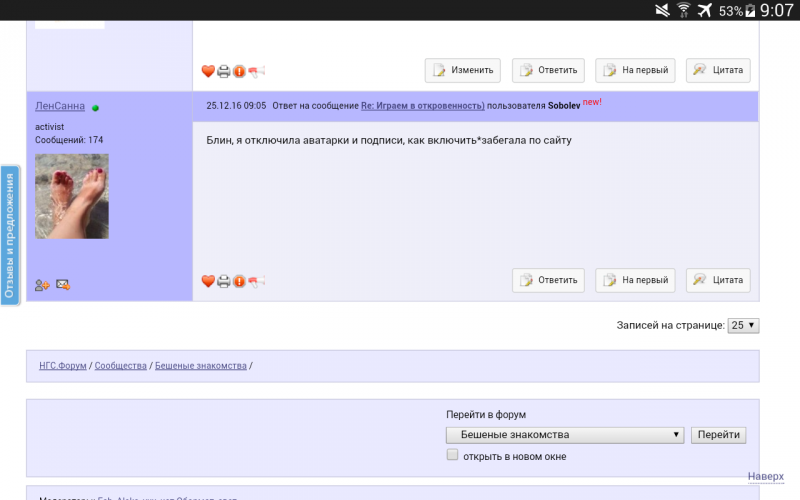Screen dimensions: 800x500
Task: Click the printer icon under ЛенСанна's post
Action: point(224,281)
